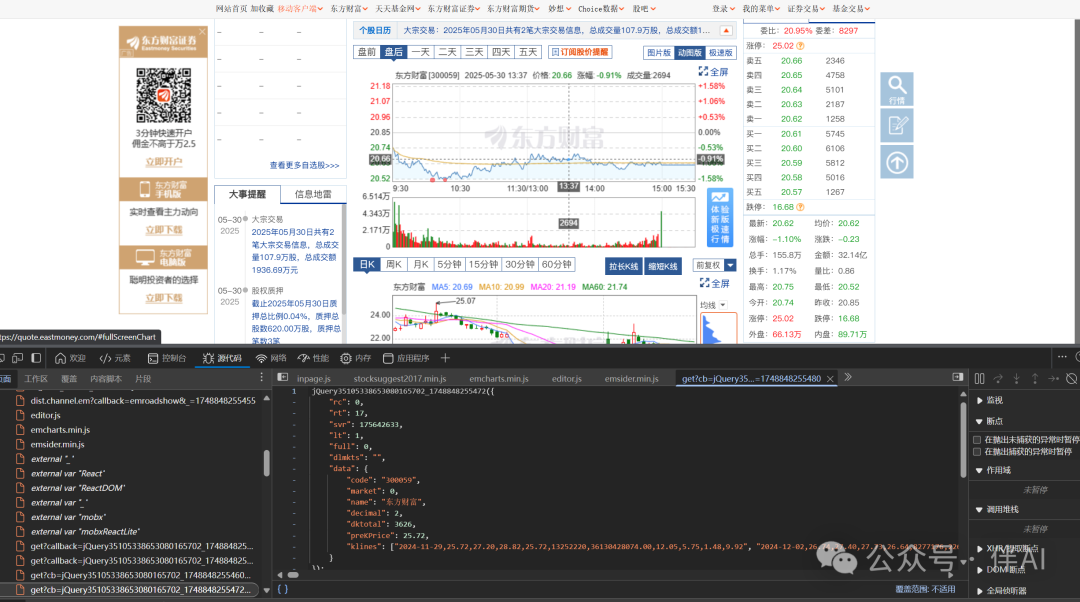Open the 网络 network tab
The height and width of the screenshot is (602, 1080).
tap(271, 358)
